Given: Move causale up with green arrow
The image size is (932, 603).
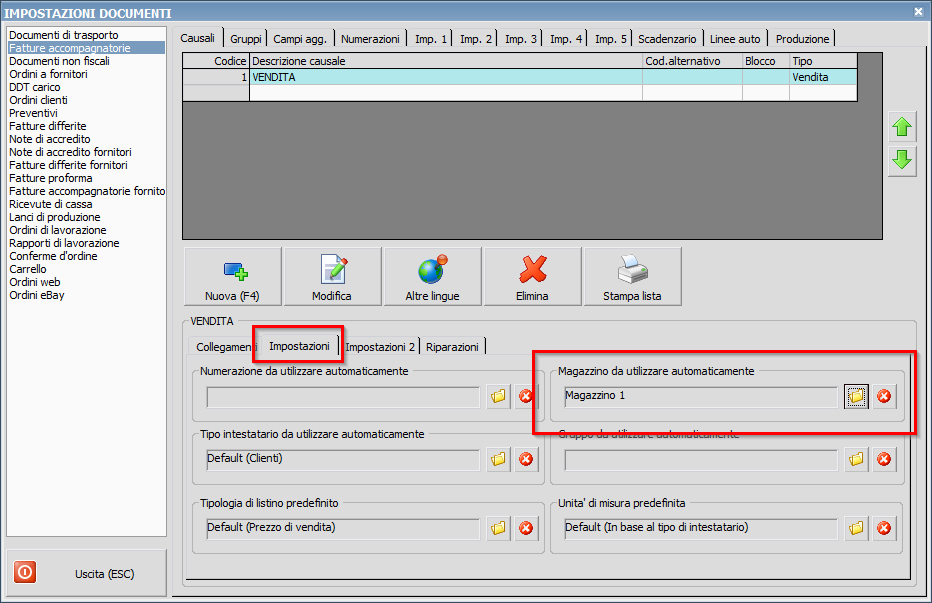Looking at the screenshot, I should (x=902, y=127).
